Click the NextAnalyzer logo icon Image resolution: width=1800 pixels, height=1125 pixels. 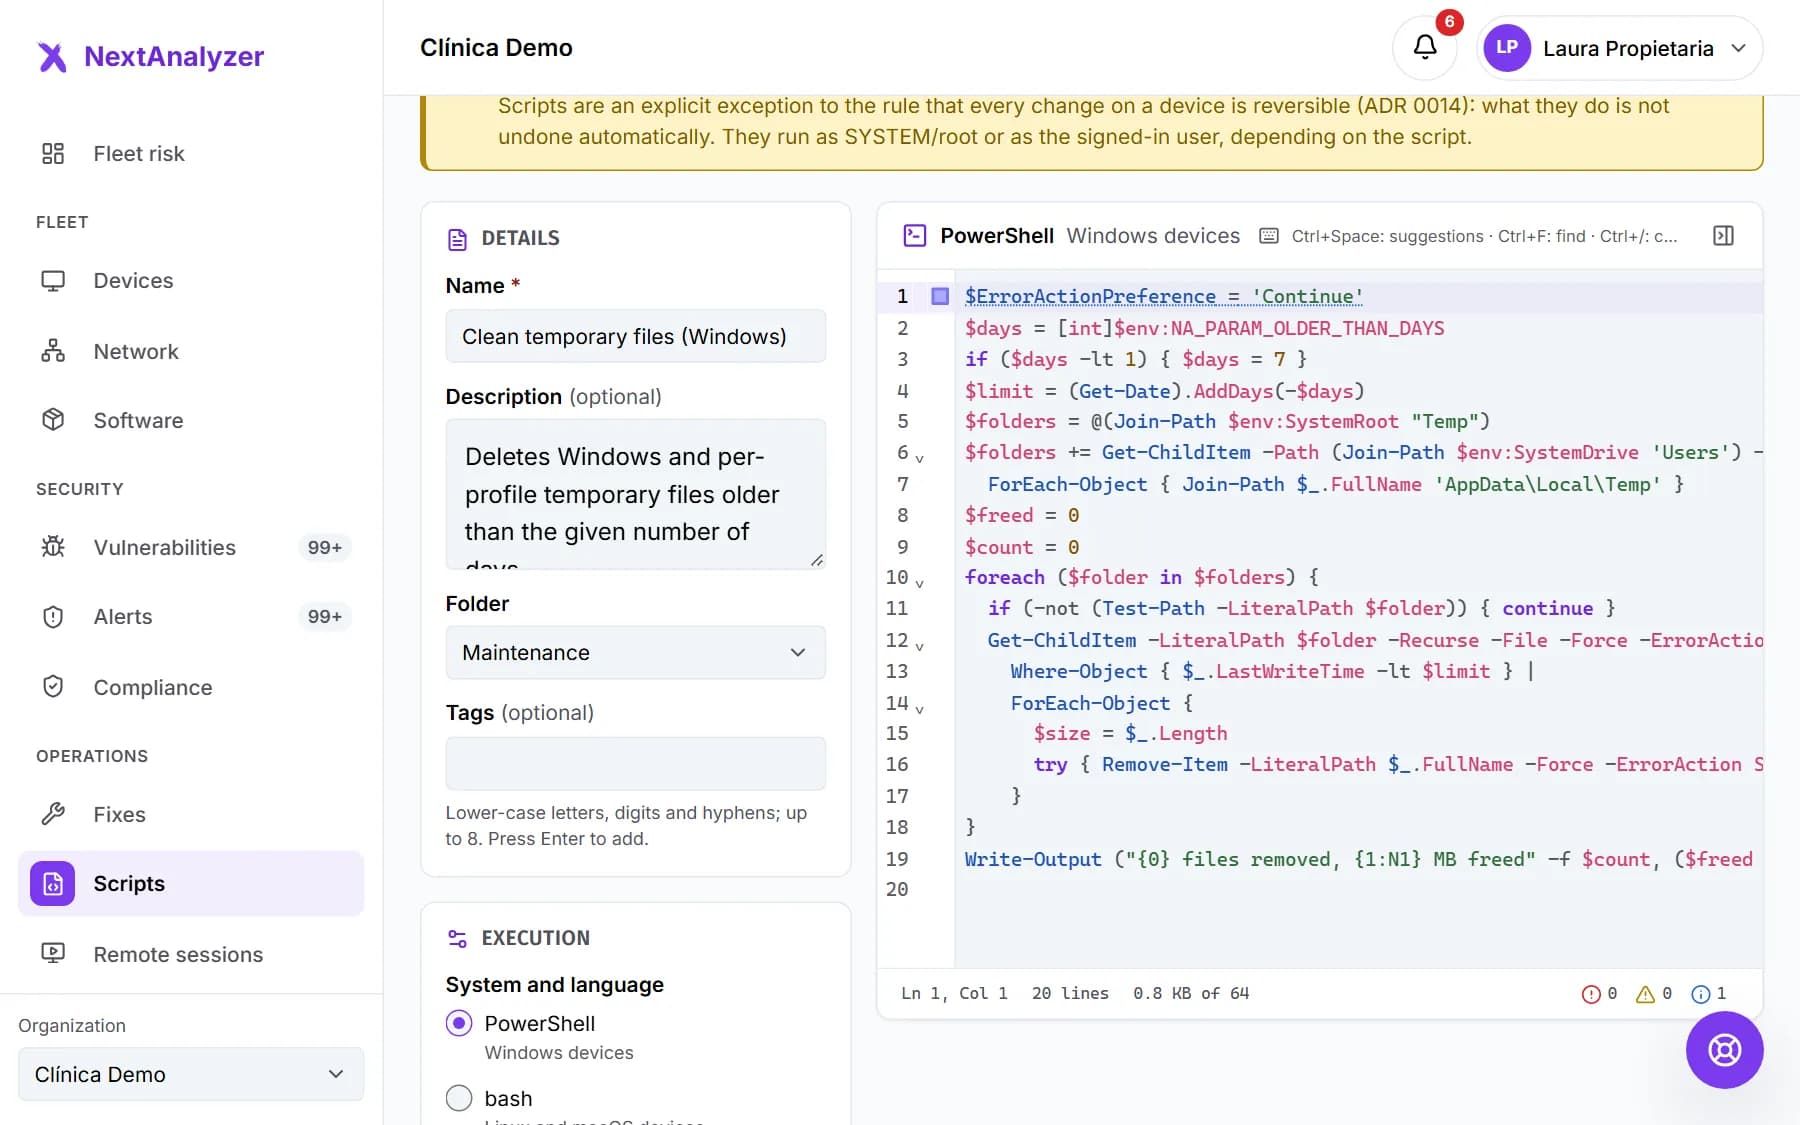(x=52, y=57)
